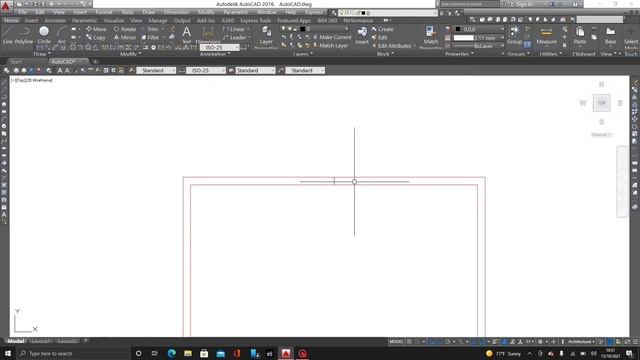Viewport: 640px width, 360px height.
Task: Open the ByLayer linetype dropdown
Action: pos(478,46)
